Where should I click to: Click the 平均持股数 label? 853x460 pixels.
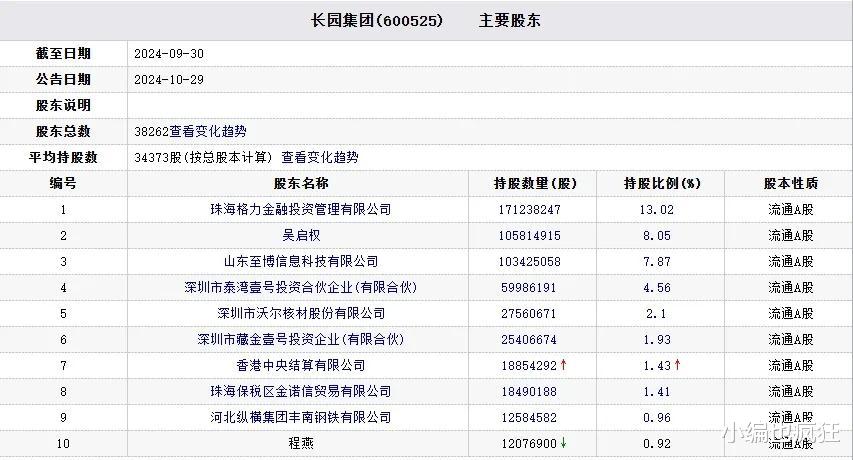[63, 158]
